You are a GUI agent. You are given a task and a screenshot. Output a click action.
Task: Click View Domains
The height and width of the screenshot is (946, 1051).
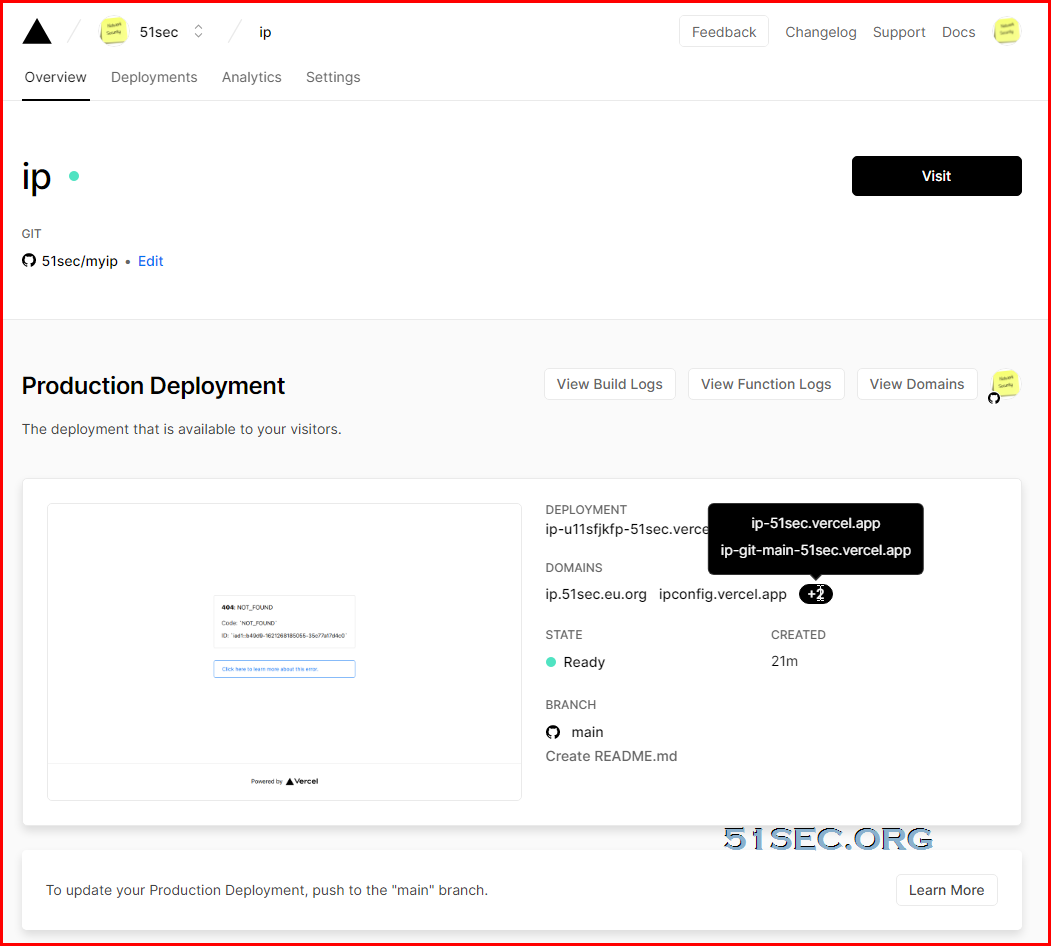917,384
